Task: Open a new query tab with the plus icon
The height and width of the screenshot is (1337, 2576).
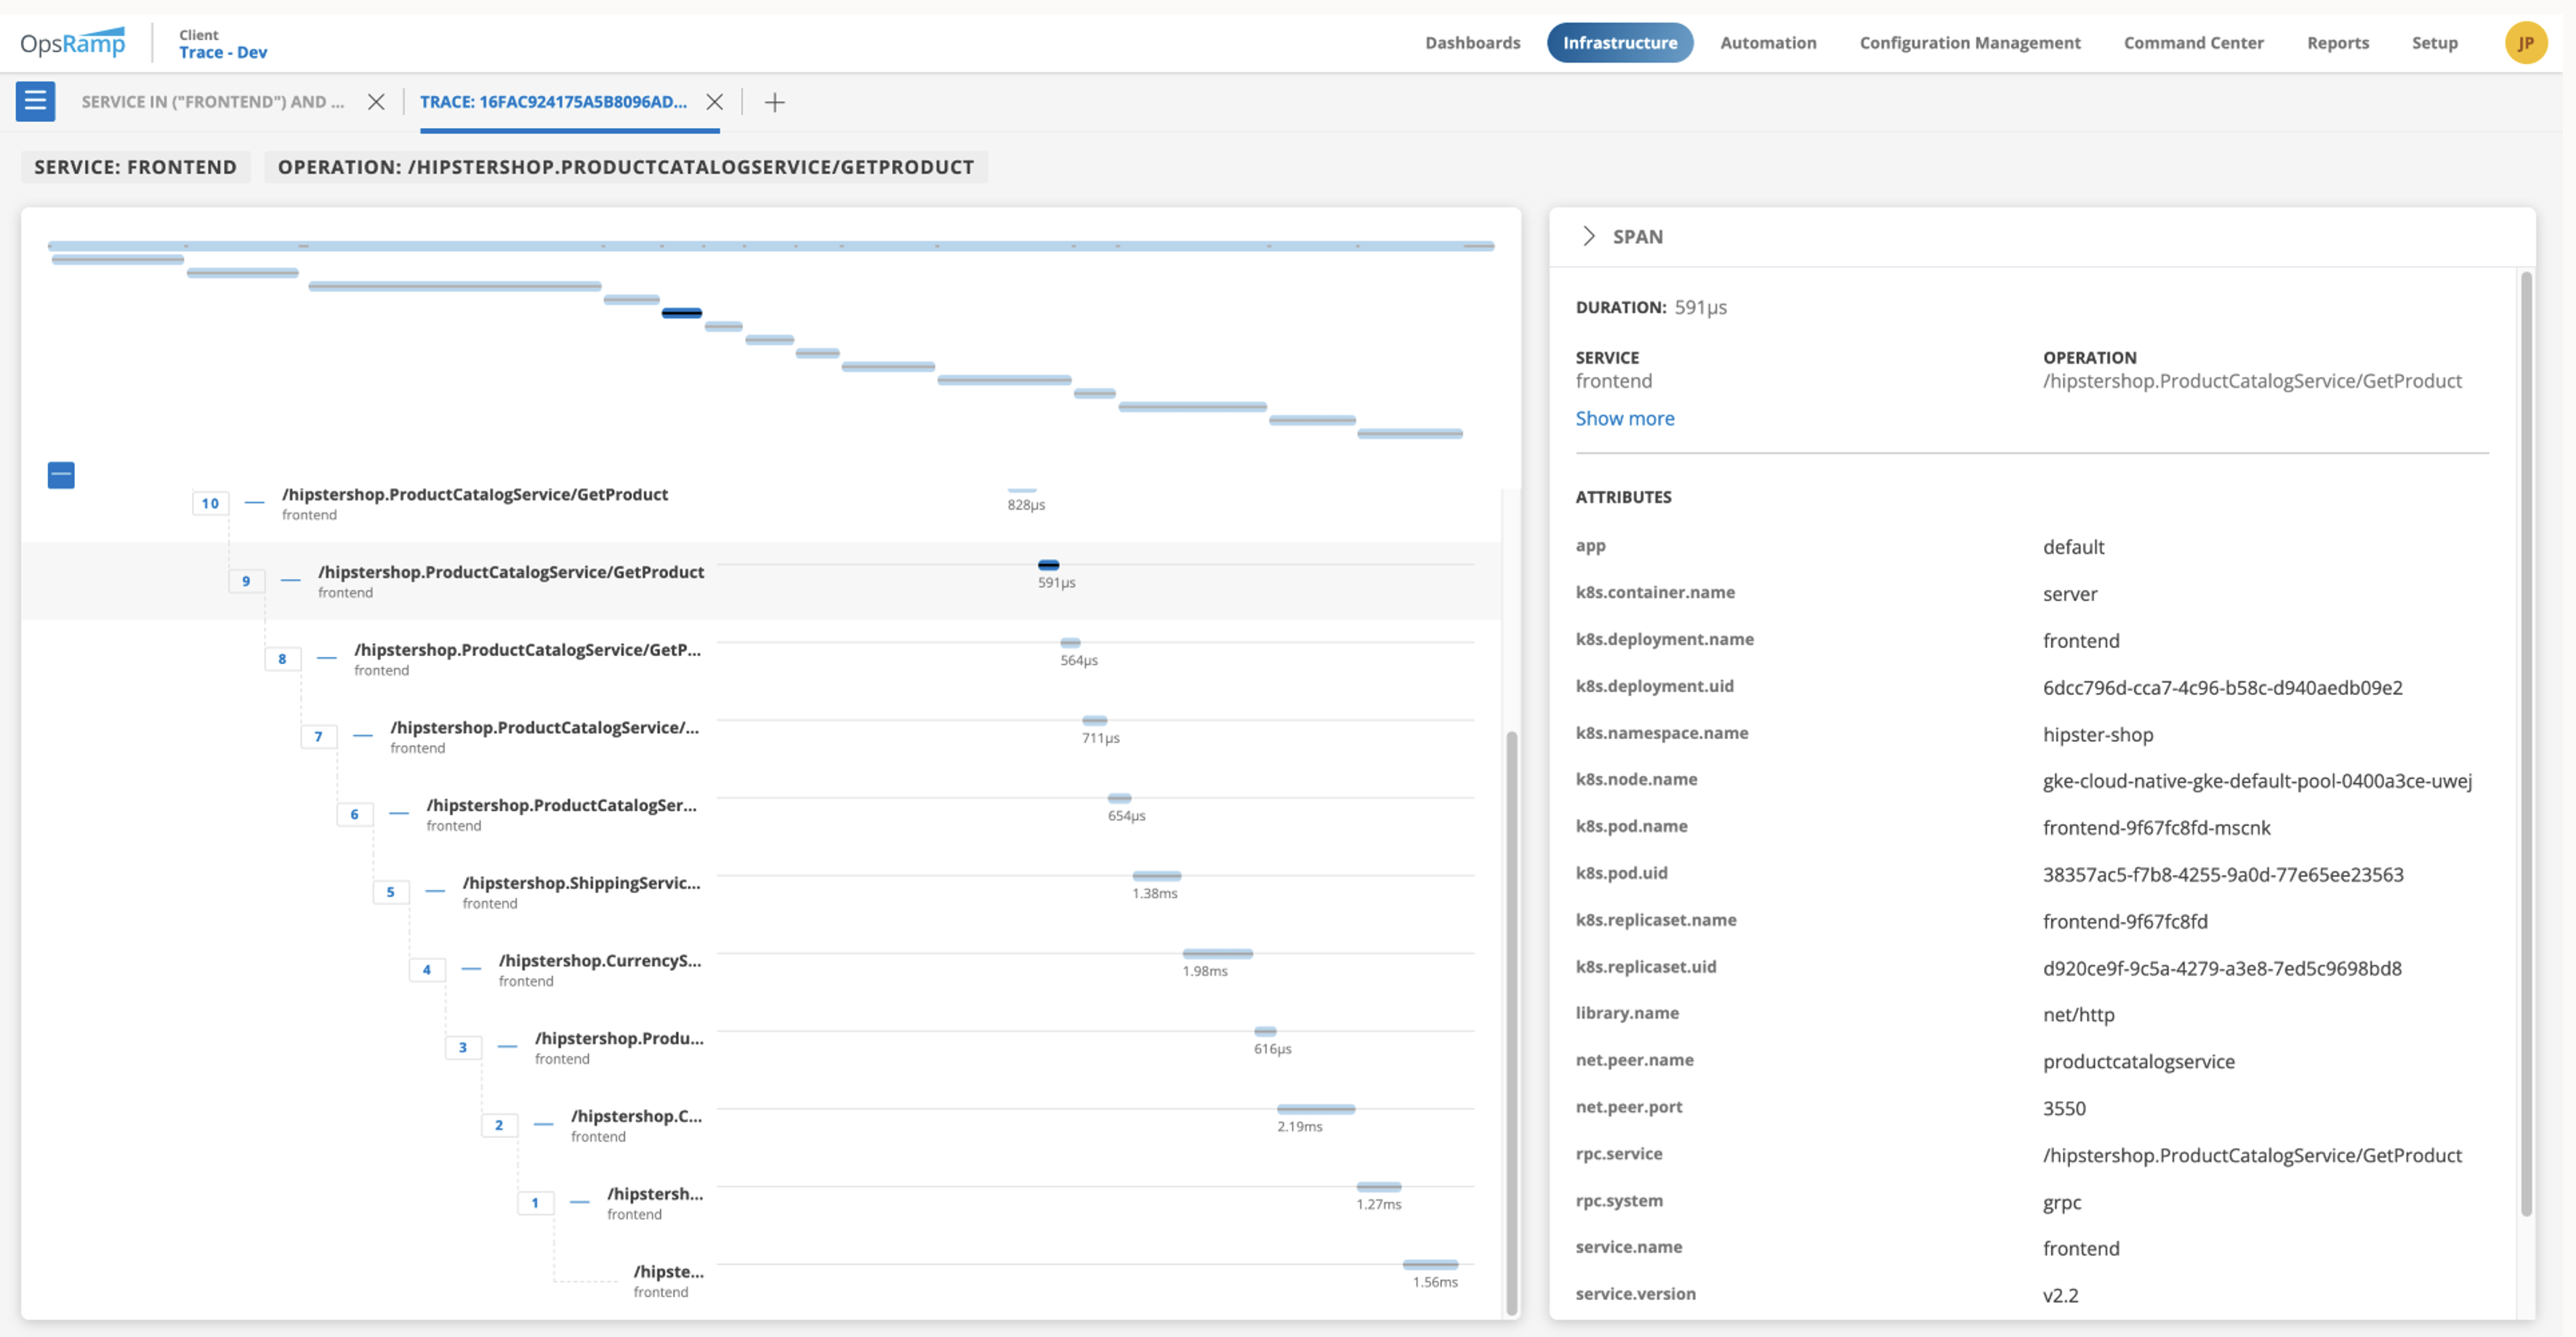Action: (x=775, y=102)
